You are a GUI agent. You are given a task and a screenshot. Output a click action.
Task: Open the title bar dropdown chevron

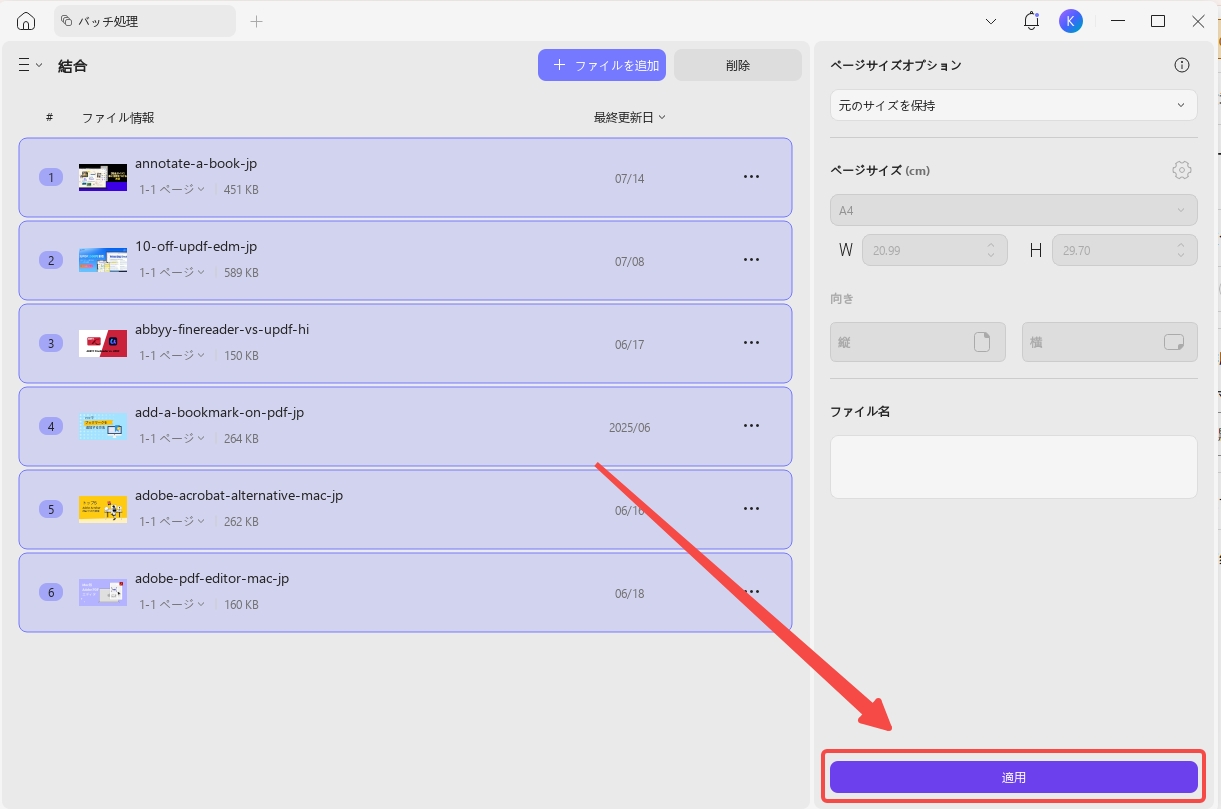[991, 21]
